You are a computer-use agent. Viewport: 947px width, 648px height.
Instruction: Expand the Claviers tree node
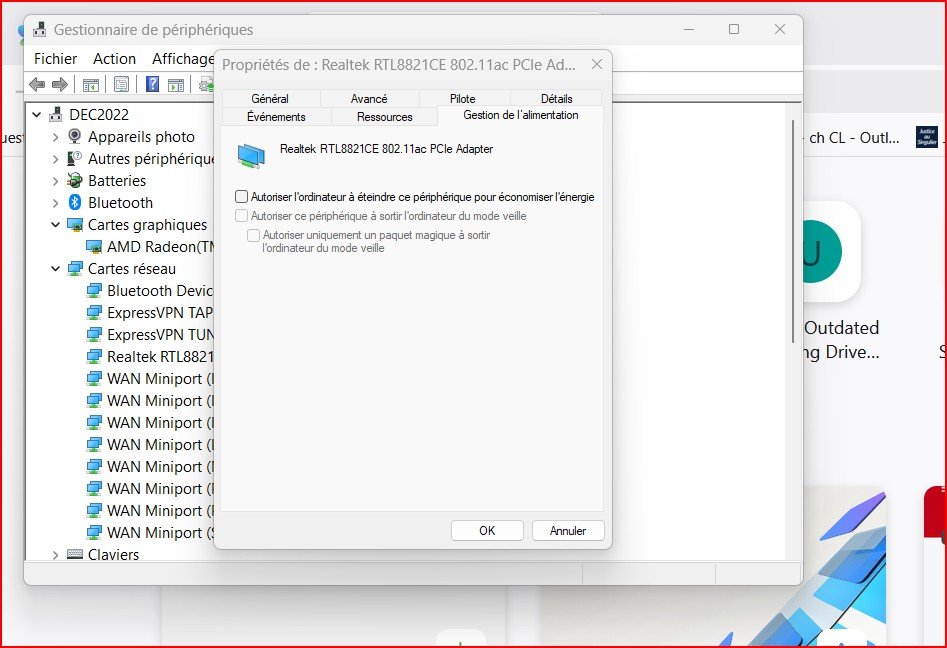[x=55, y=555]
